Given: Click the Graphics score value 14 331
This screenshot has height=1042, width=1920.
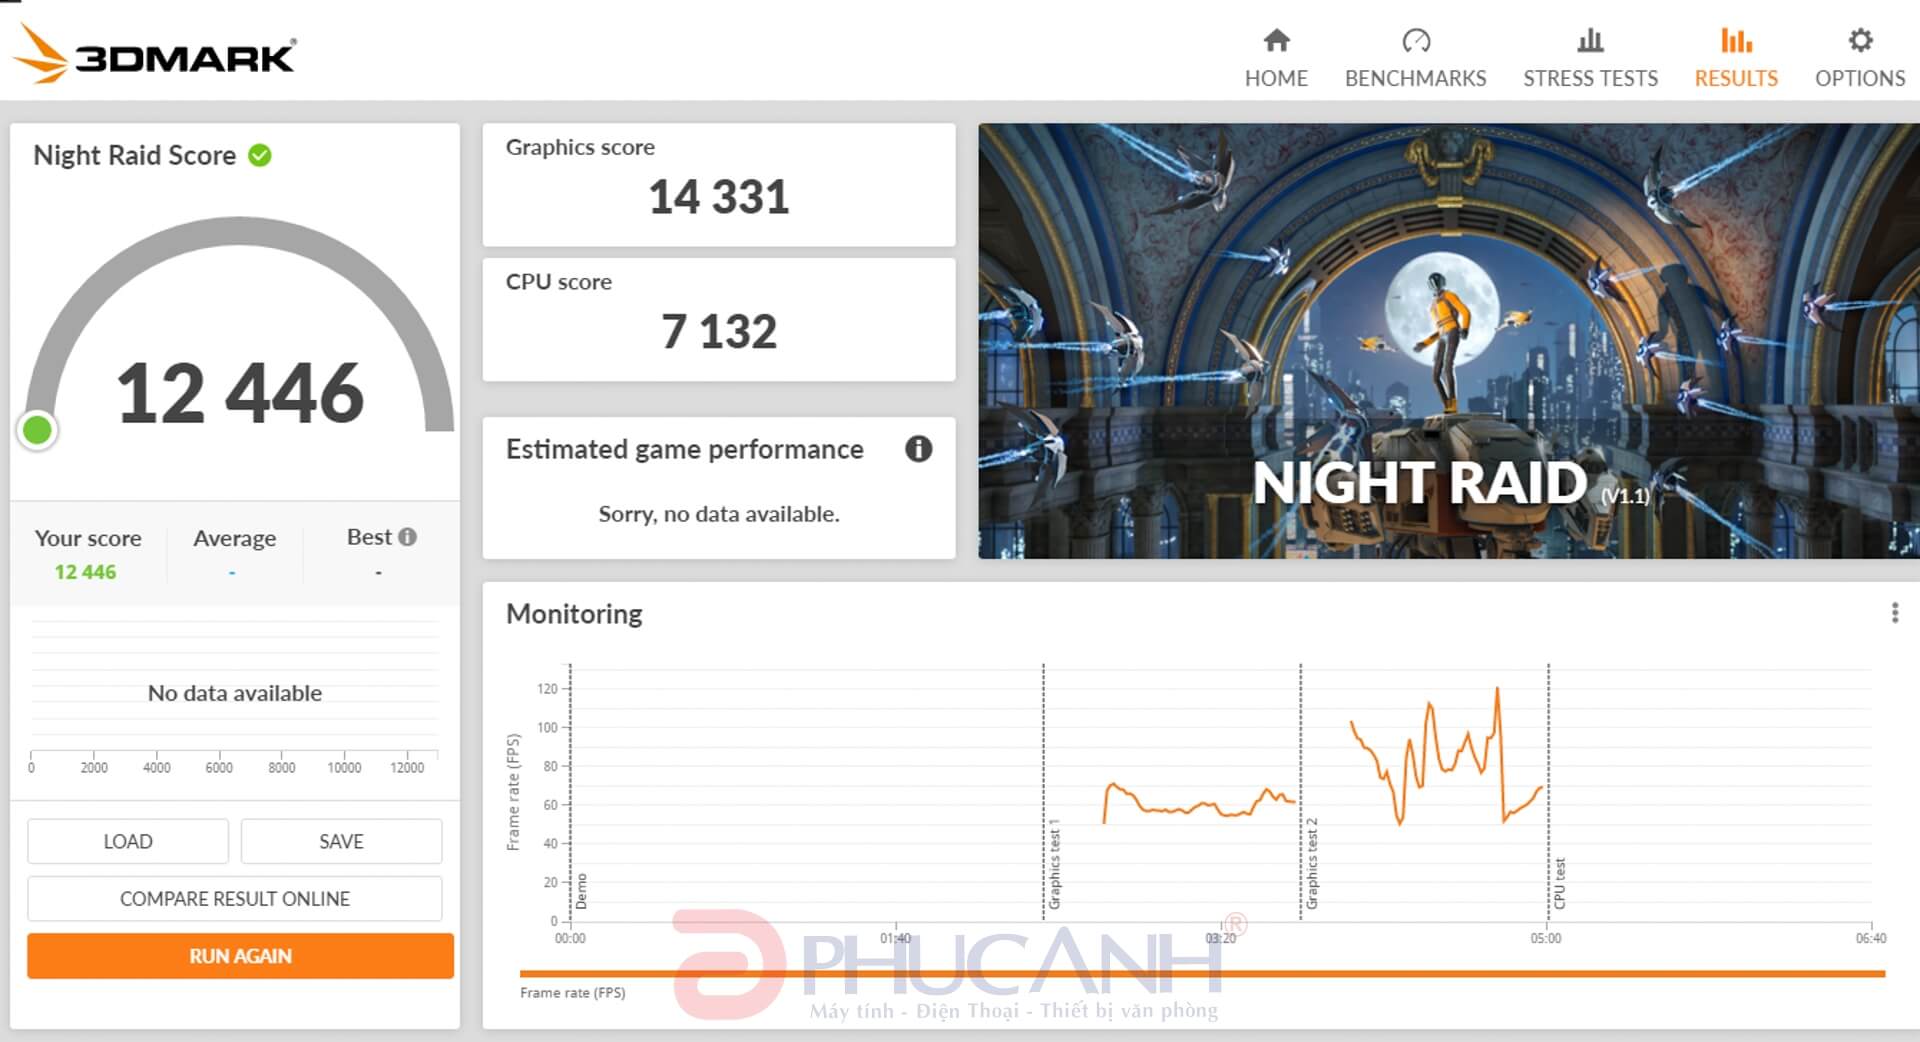Looking at the screenshot, I should [x=719, y=197].
